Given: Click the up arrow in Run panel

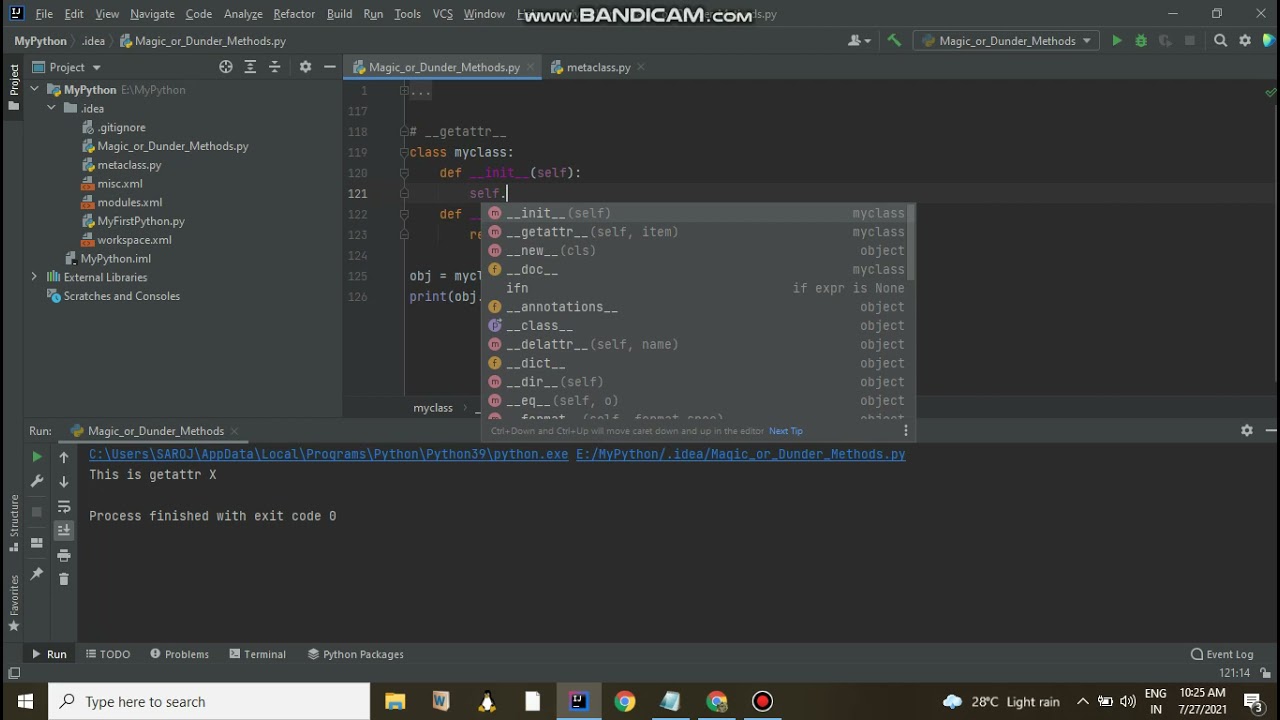Looking at the screenshot, I should coord(64,457).
